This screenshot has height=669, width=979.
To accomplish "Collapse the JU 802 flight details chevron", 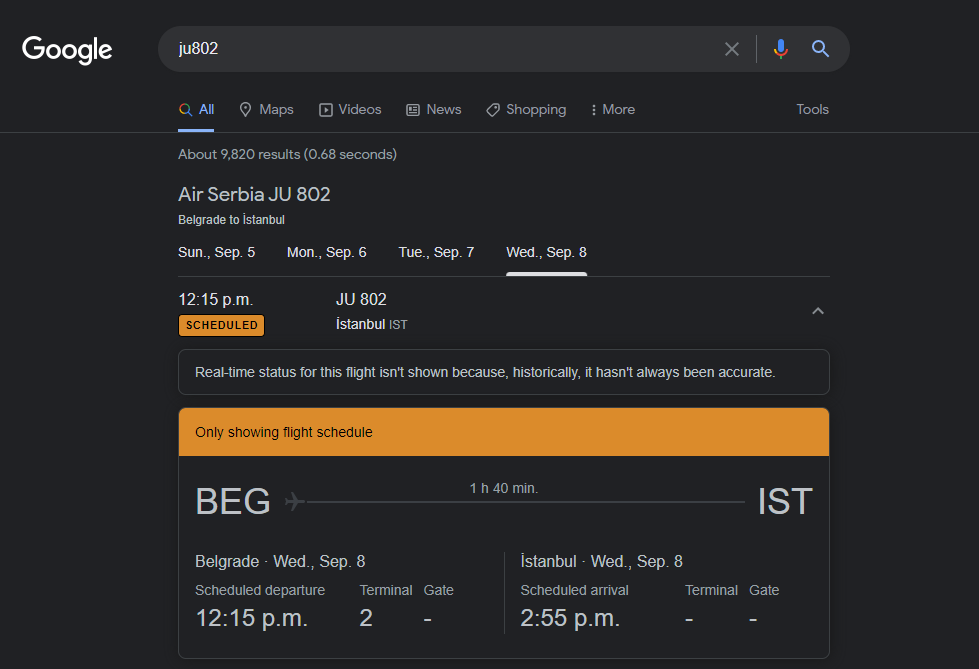I will pos(818,311).
